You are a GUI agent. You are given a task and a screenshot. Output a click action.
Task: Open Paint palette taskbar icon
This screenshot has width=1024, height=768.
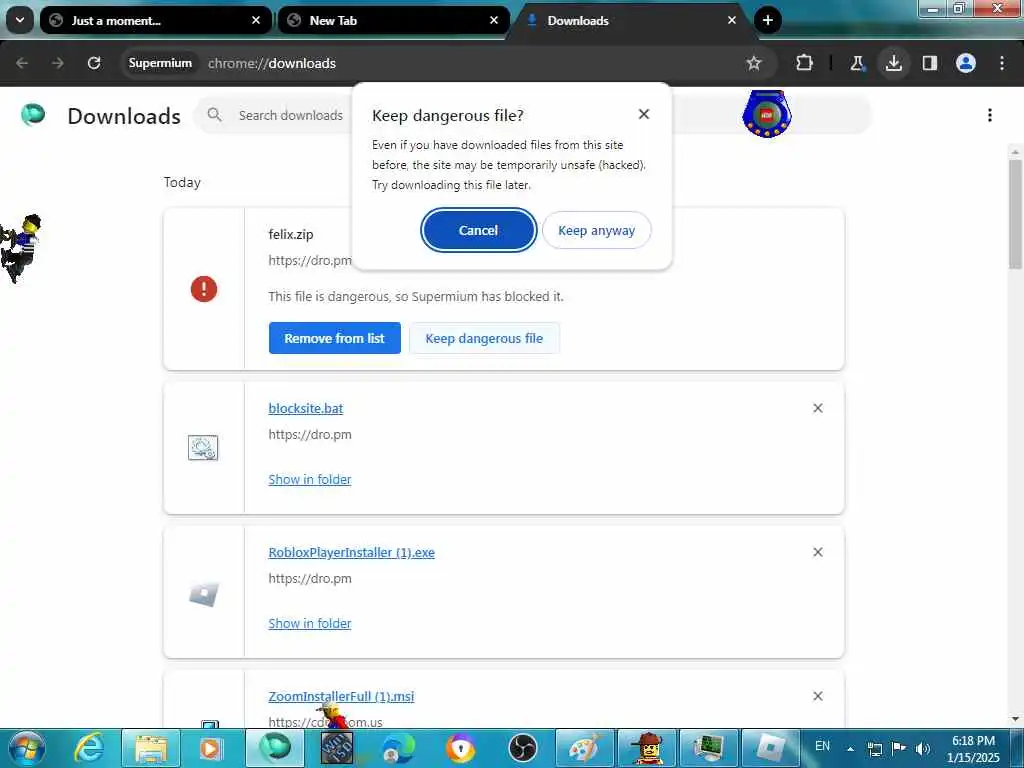point(584,748)
